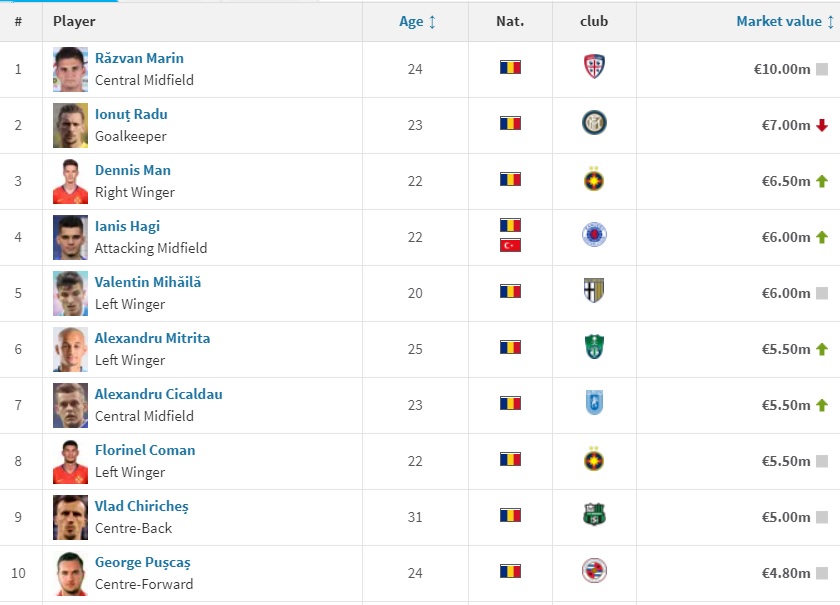Click the club column header
The height and width of the screenshot is (605, 840).
pyautogui.click(x=594, y=21)
